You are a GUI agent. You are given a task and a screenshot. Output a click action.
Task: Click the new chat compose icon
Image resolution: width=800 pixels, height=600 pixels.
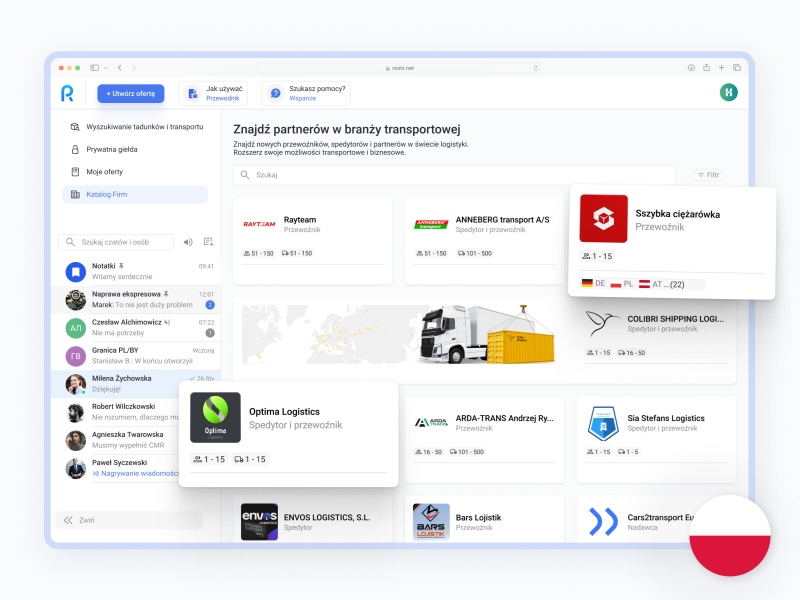pyautogui.click(x=208, y=242)
